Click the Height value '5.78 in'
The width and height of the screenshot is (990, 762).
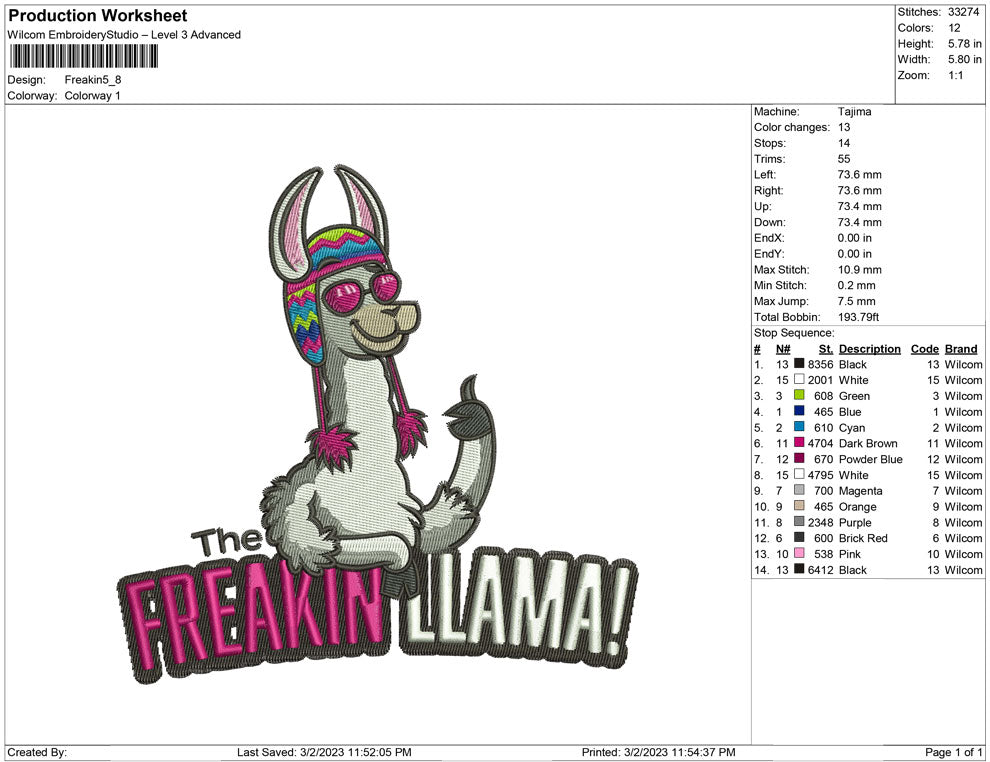click(x=965, y=44)
